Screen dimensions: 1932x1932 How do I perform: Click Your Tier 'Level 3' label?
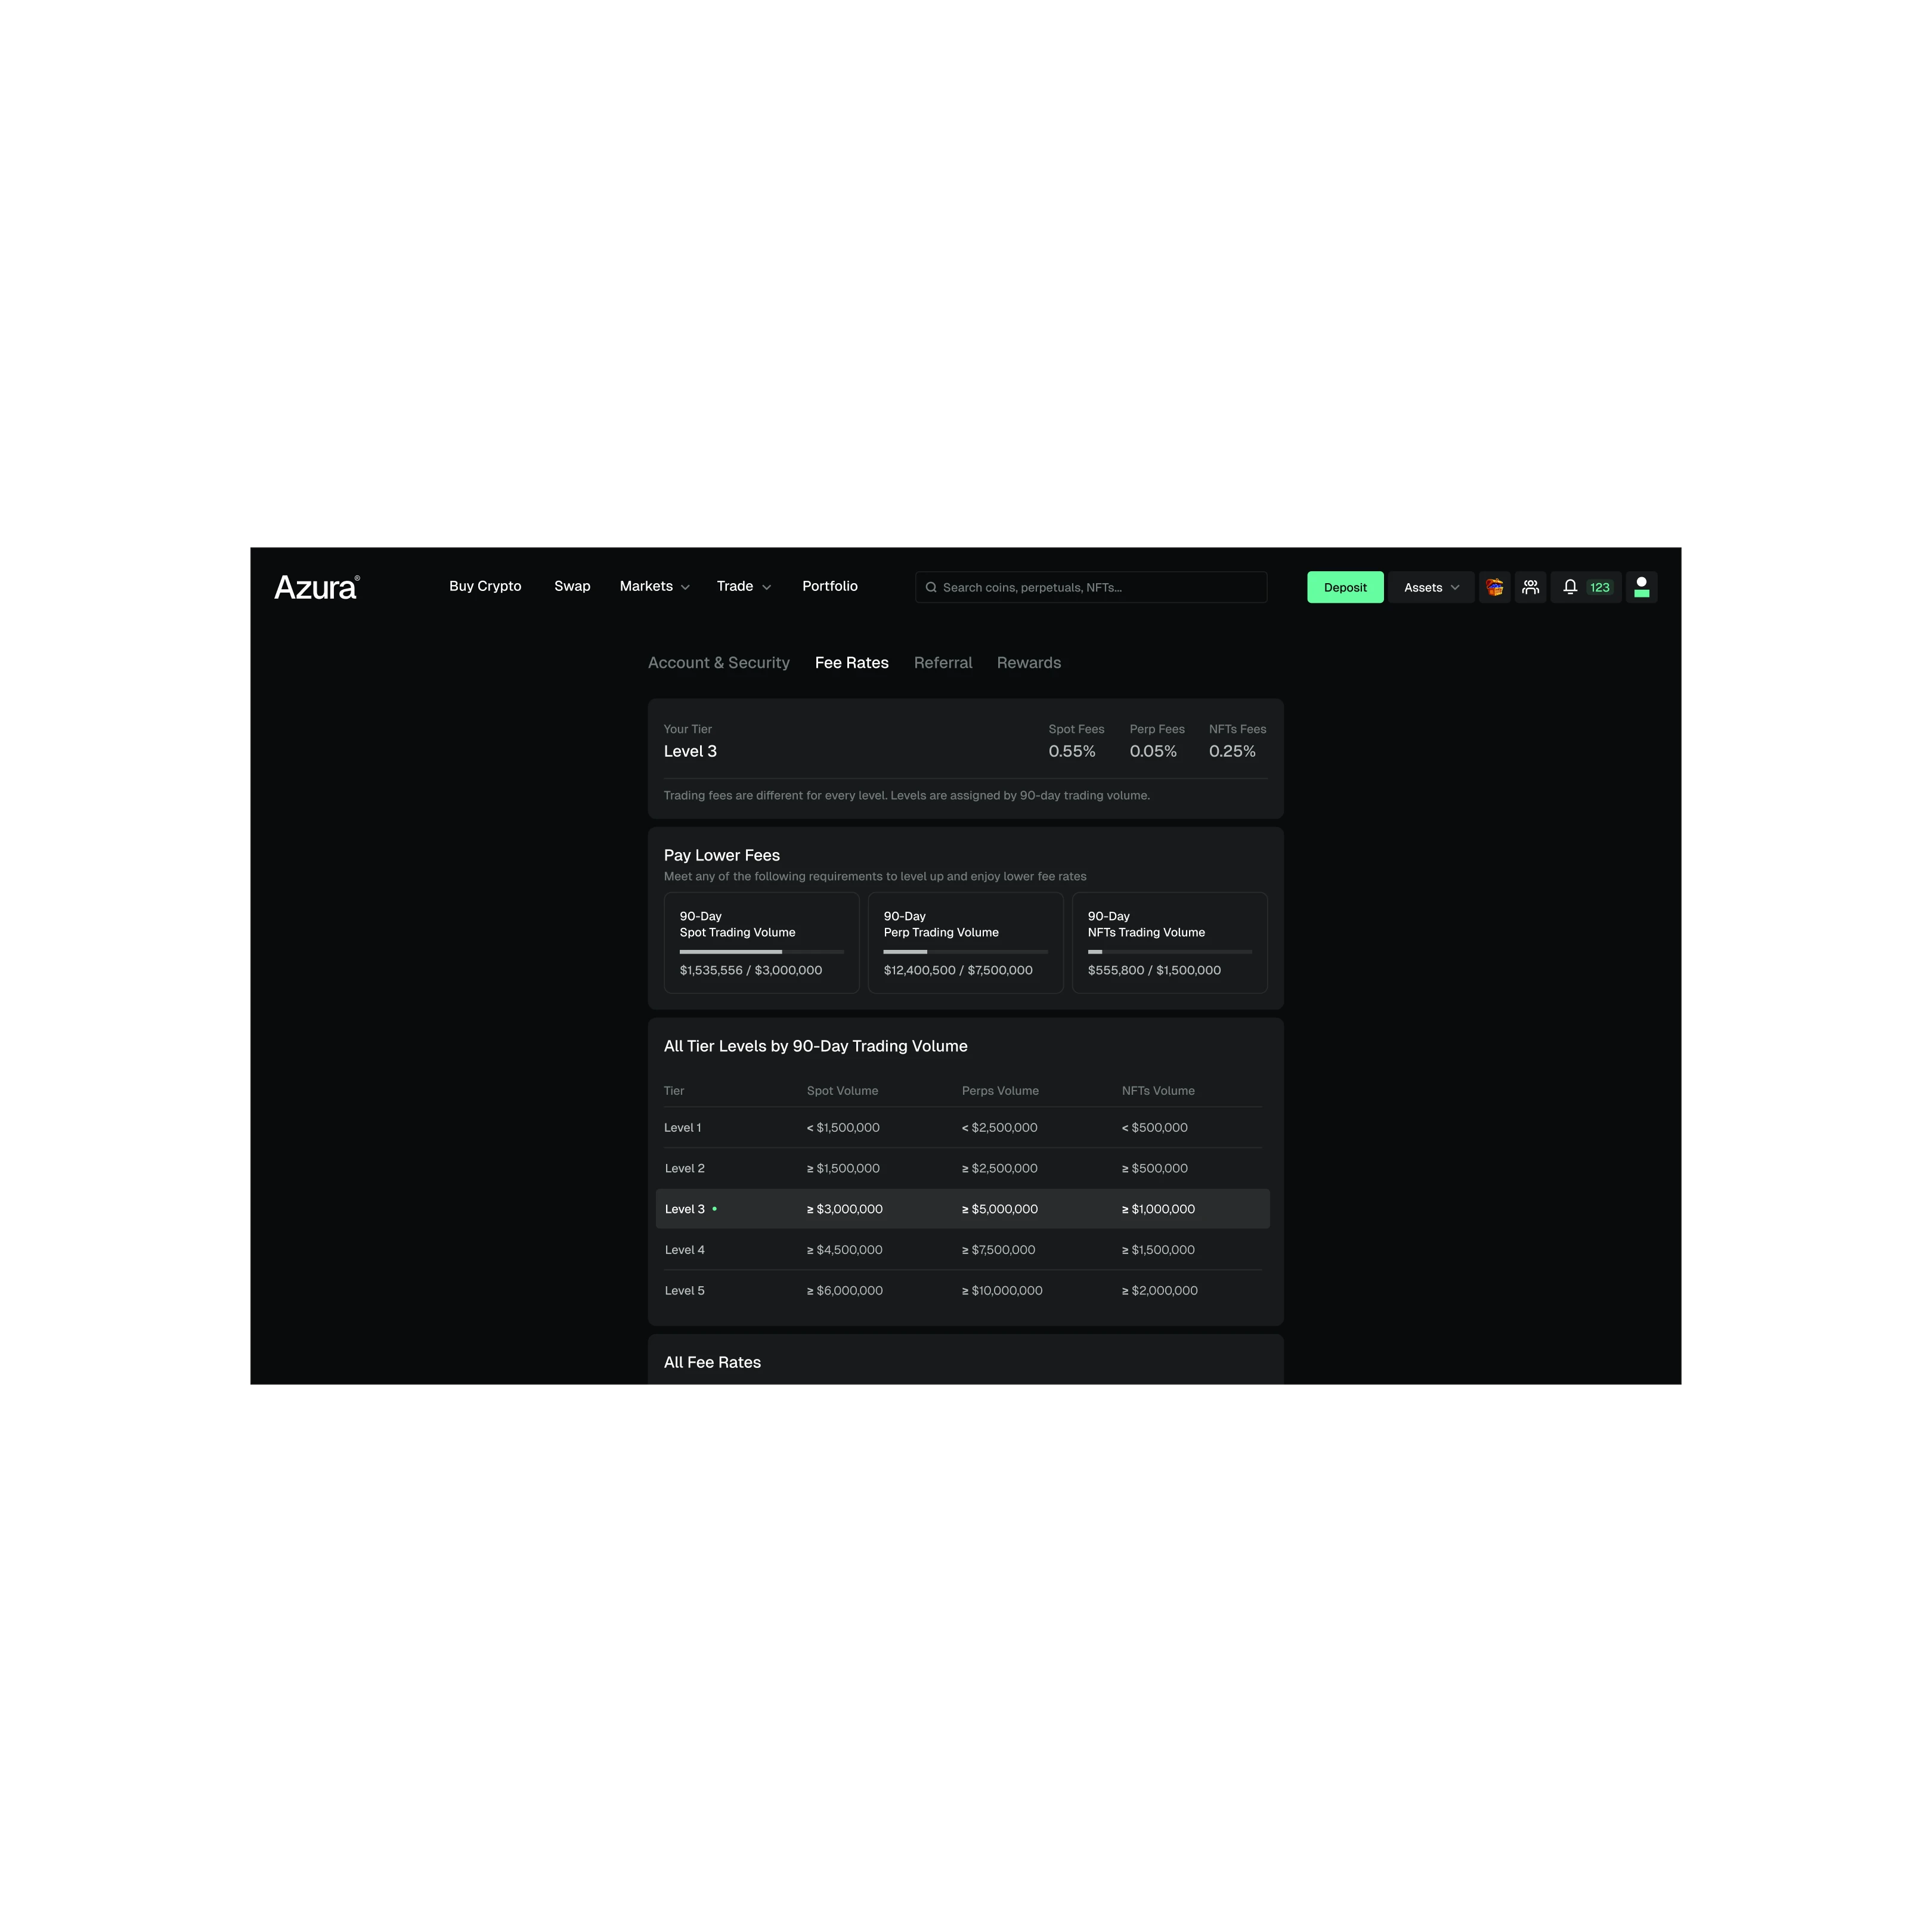pyautogui.click(x=690, y=751)
